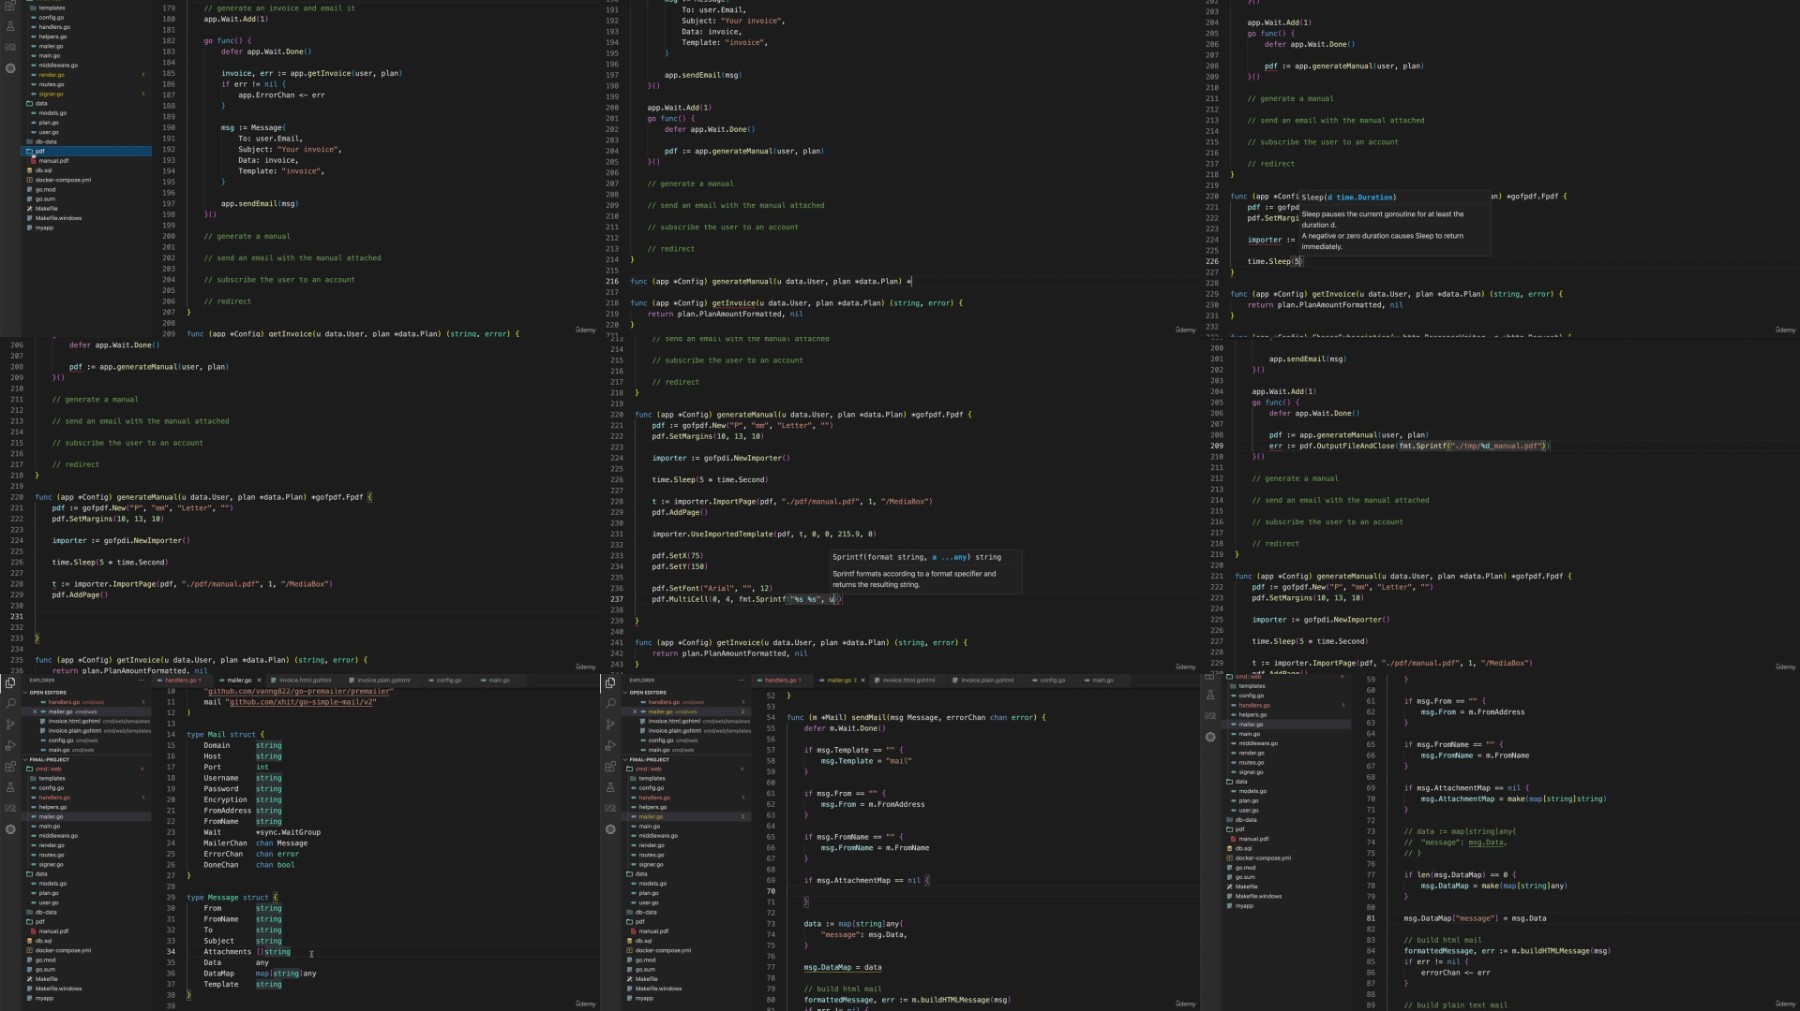Open Search view in the sendMail function window
Viewport: 1800px width, 1011px height.
(x=610, y=703)
